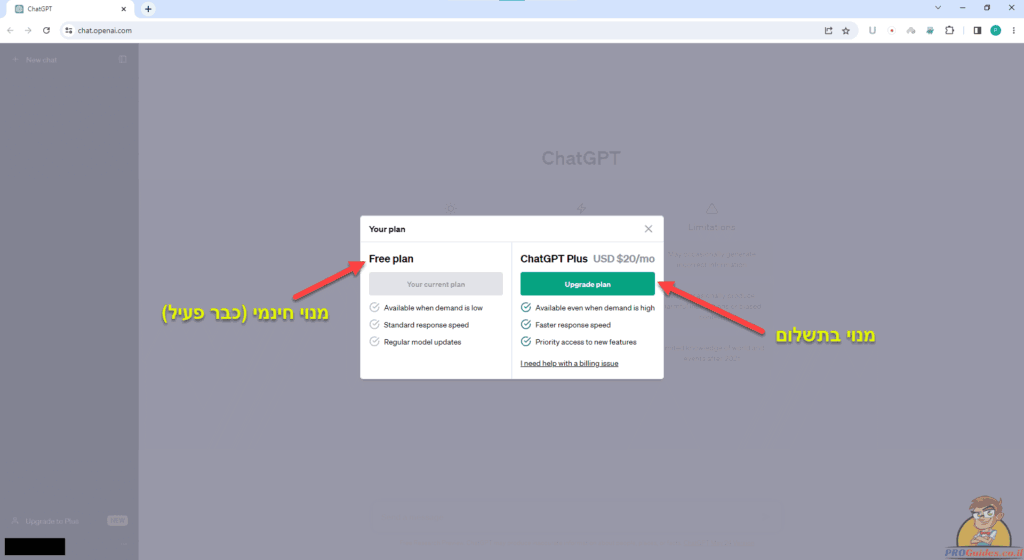Image resolution: width=1024 pixels, height=560 pixels.
Task: Click the Your current plan button
Action: (x=436, y=284)
